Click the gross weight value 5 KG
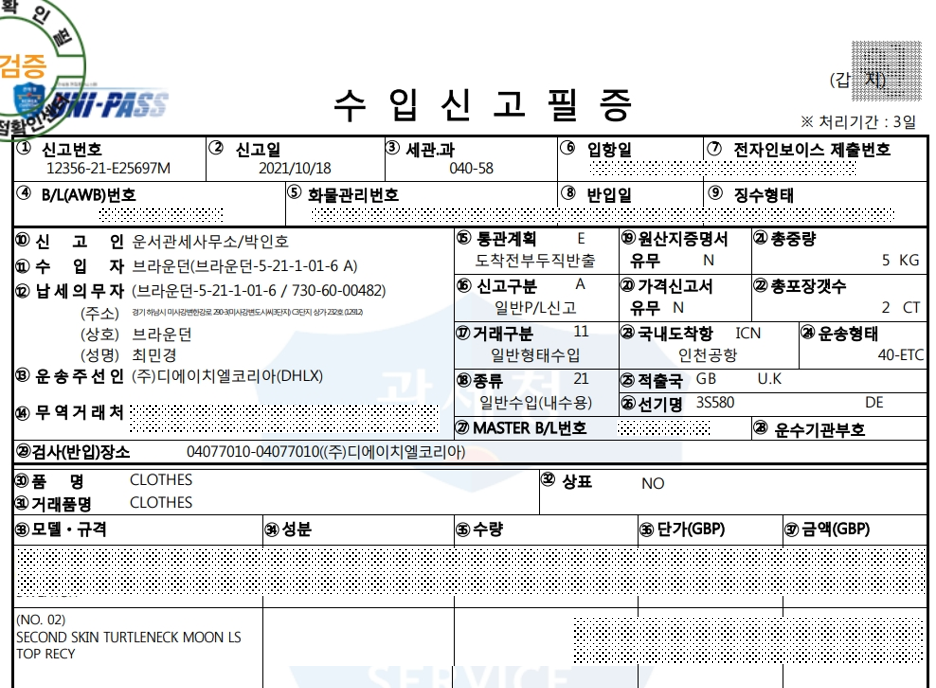Screen dimensions: 936x688 (900, 261)
